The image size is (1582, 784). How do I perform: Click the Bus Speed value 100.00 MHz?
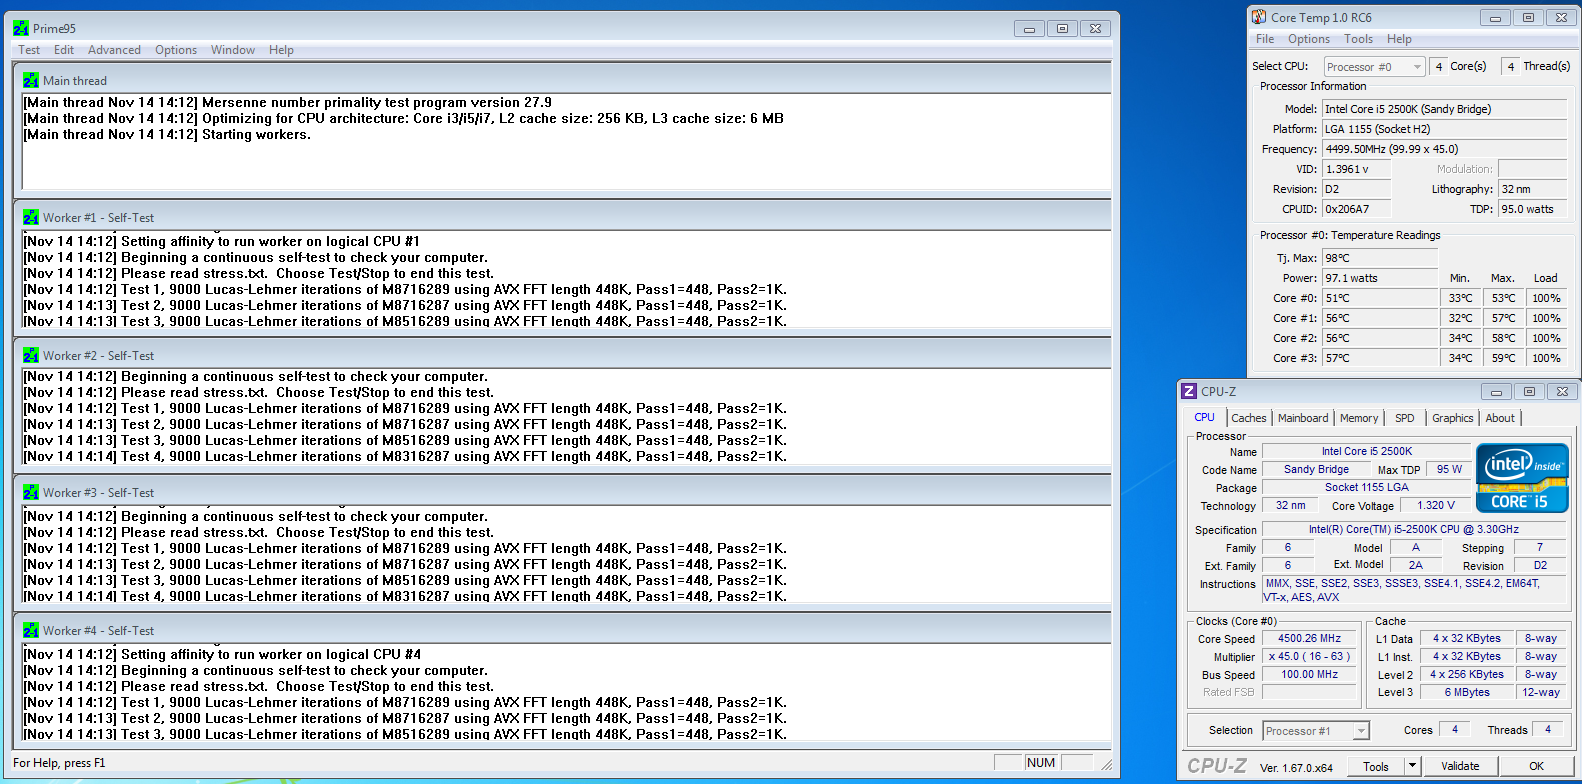1309,674
